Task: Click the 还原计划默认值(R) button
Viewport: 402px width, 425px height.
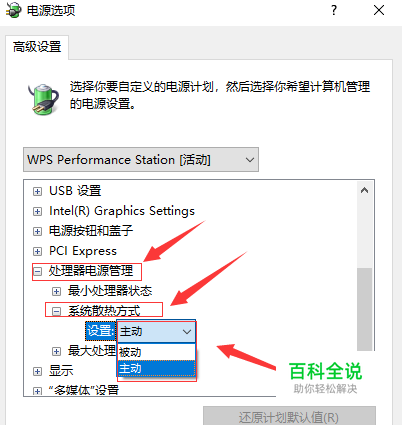Action: tap(289, 416)
